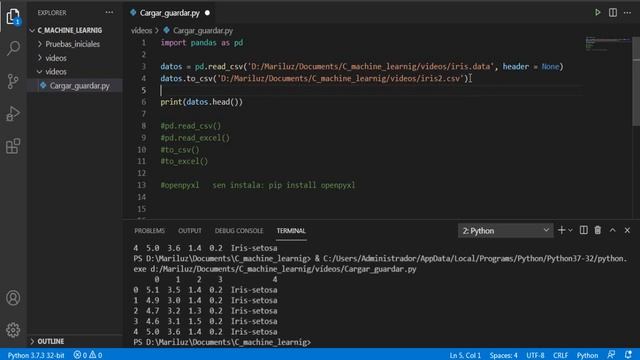Screen dimensions: 640x360
Task: Click the pd.read_csv code on line 3
Action: [x=362, y=67]
